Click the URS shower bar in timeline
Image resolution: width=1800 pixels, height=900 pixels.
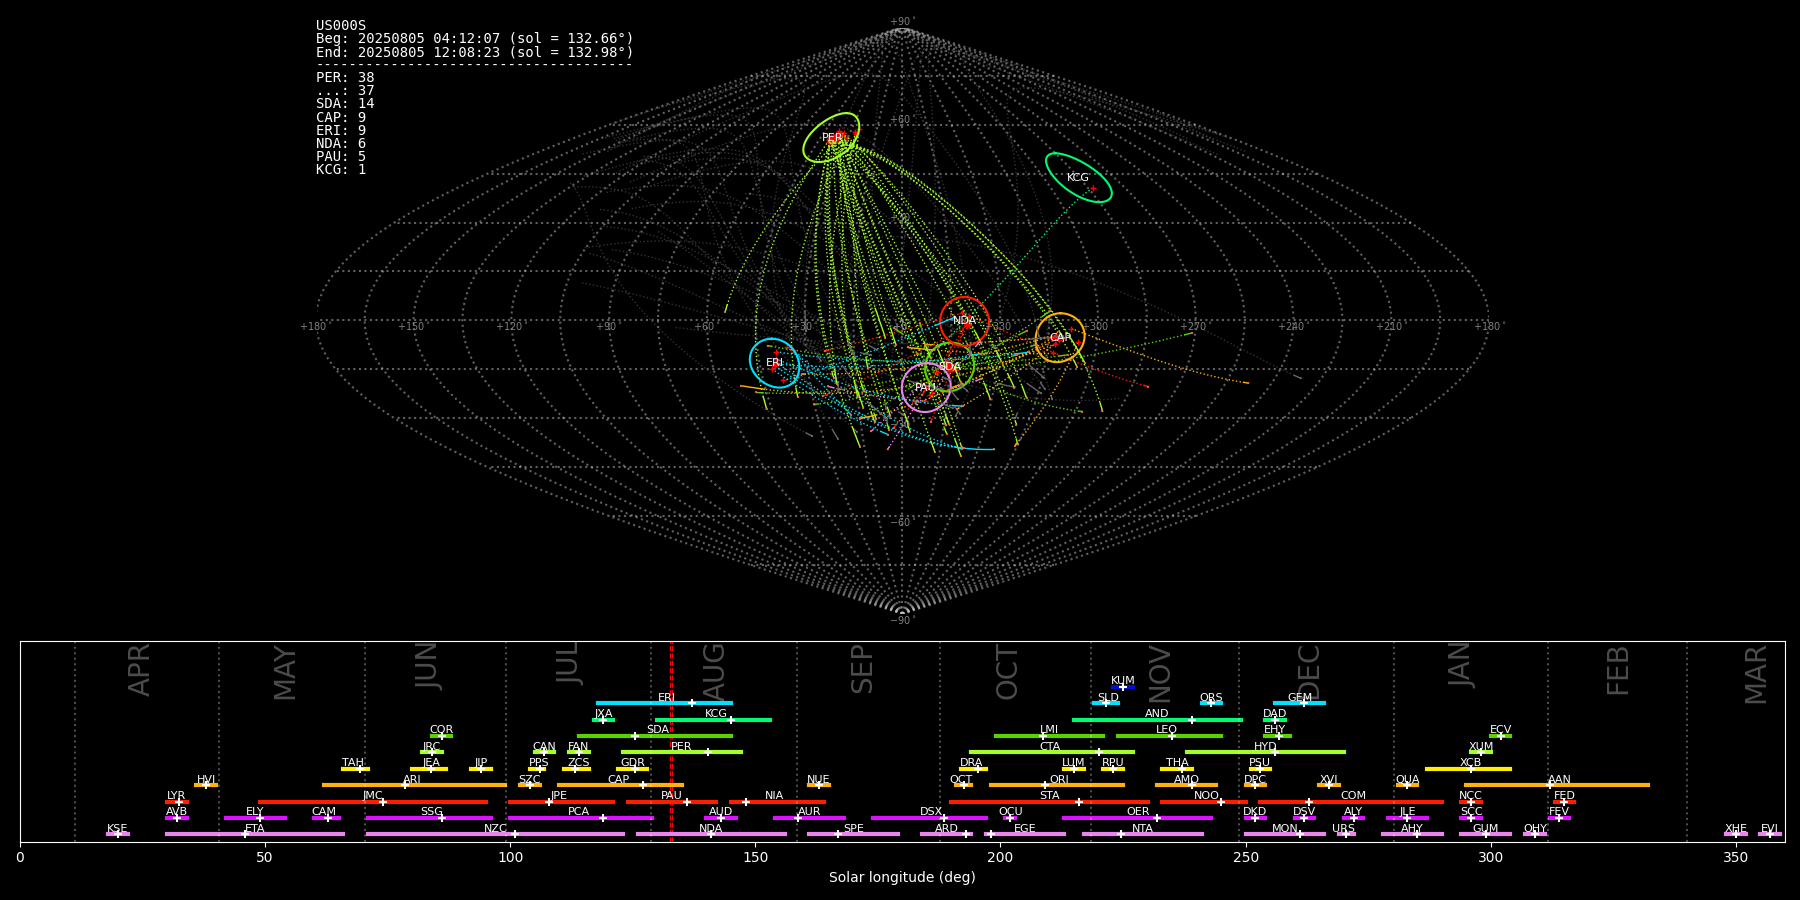tap(1346, 834)
